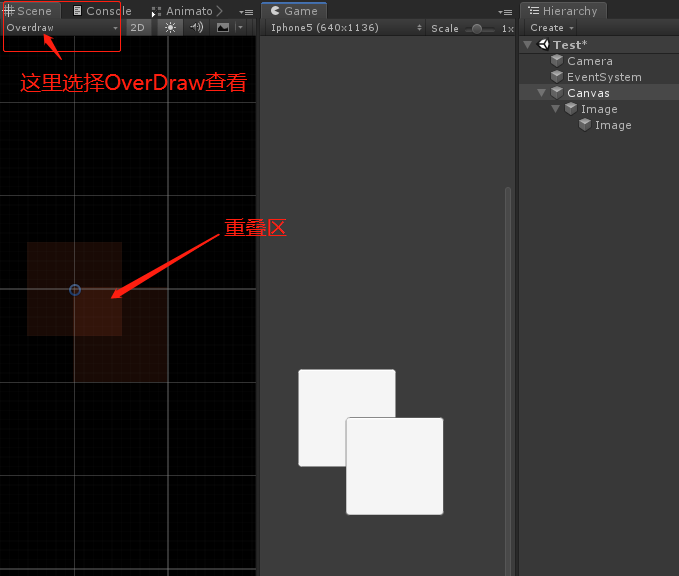Click the Camera cube icon

pyautogui.click(x=557, y=61)
